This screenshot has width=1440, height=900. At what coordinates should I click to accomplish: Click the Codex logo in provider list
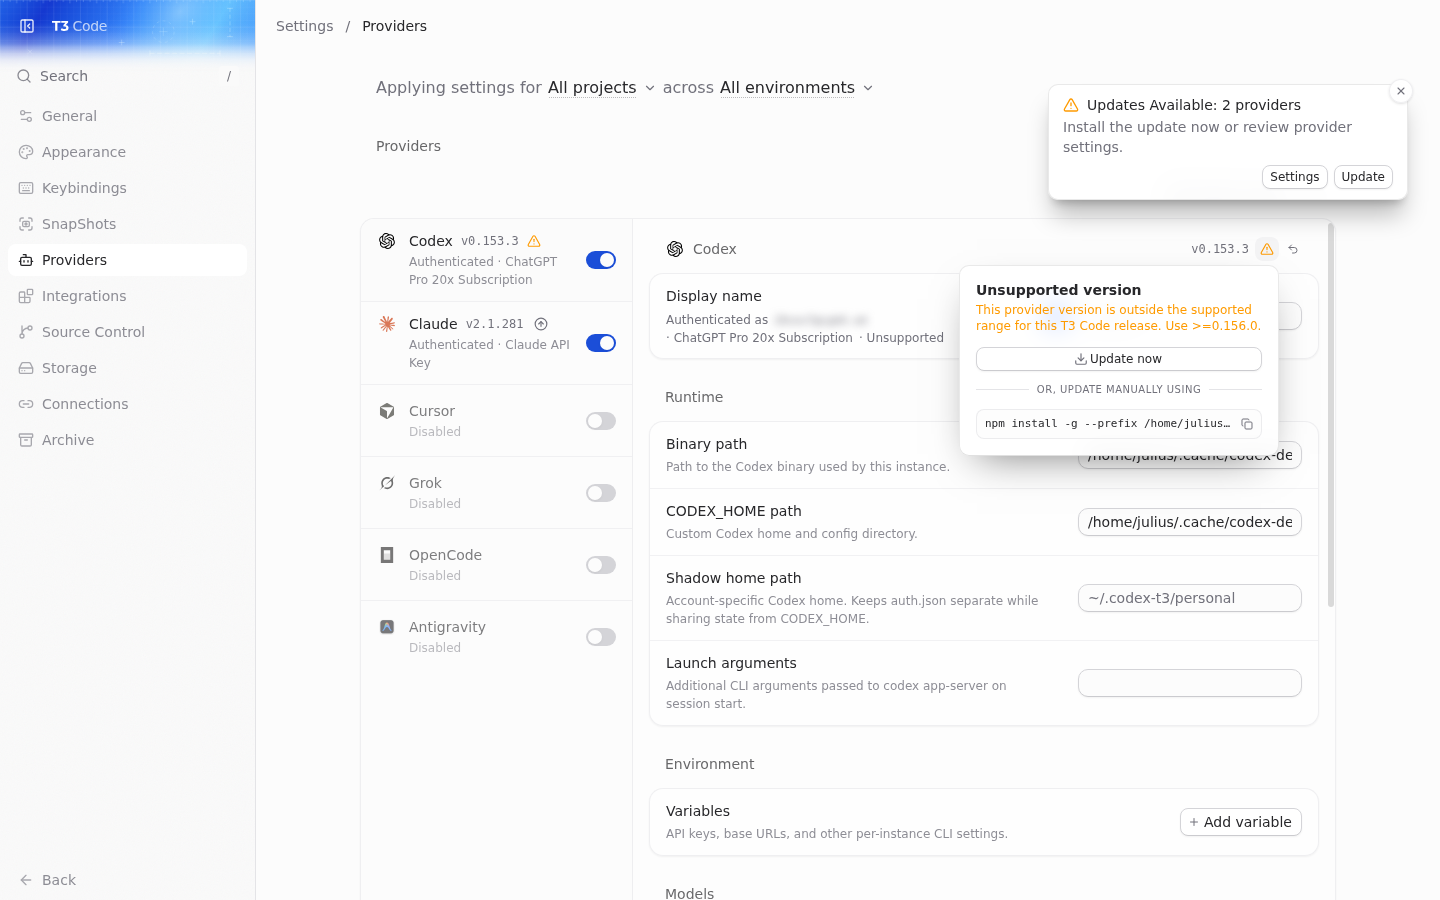[x=387, y=241]
